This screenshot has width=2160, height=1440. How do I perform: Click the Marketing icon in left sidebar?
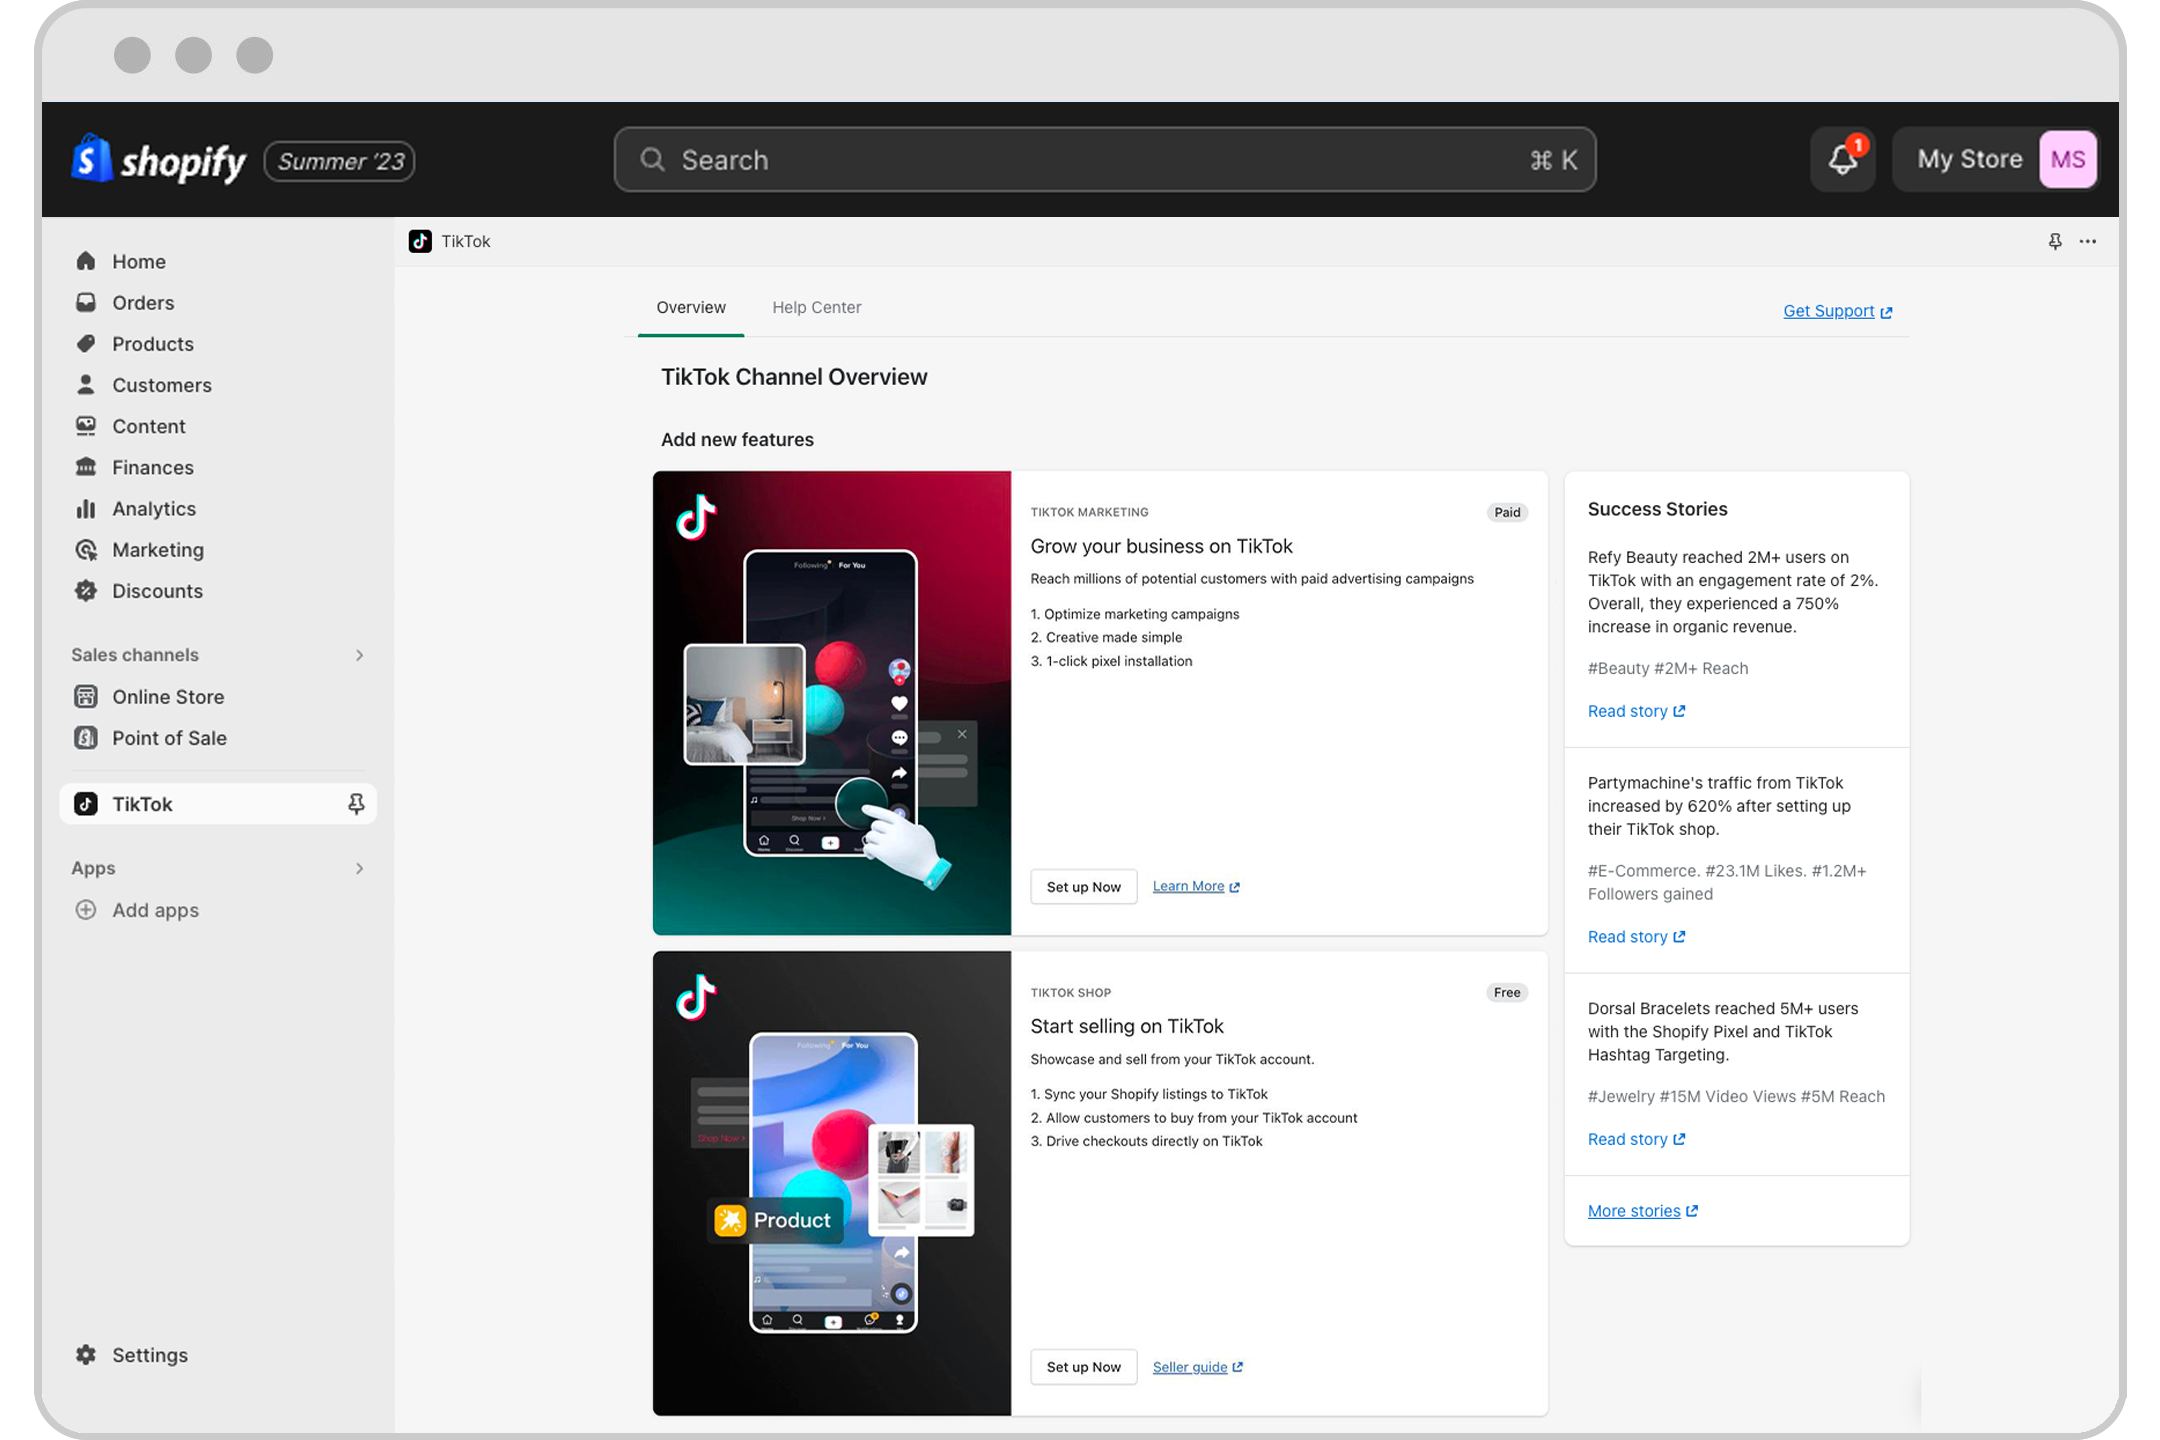[x=87, y=548]
